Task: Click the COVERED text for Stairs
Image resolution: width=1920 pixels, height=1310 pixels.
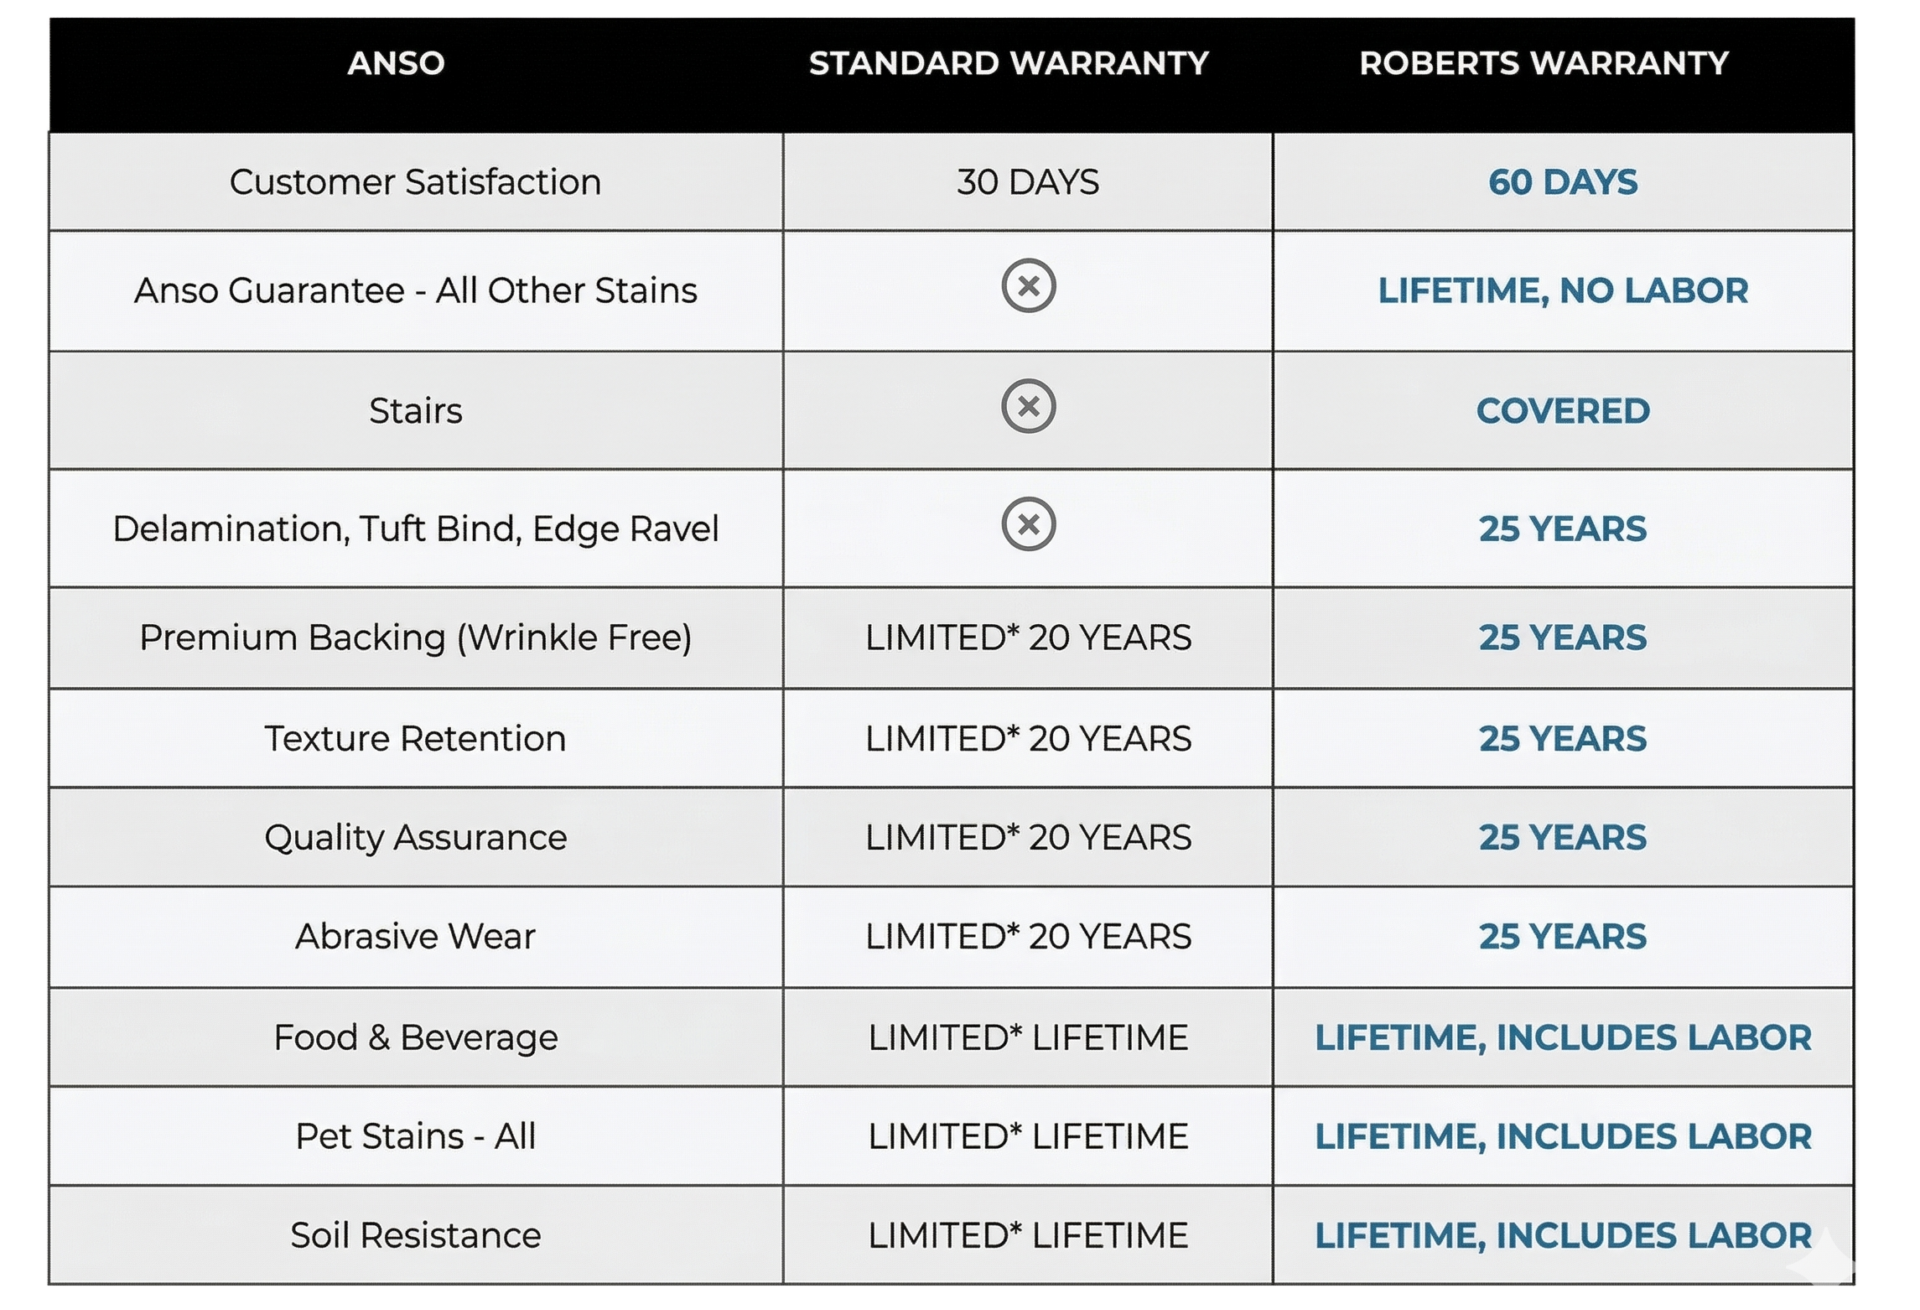Action: click(1562, 411)
